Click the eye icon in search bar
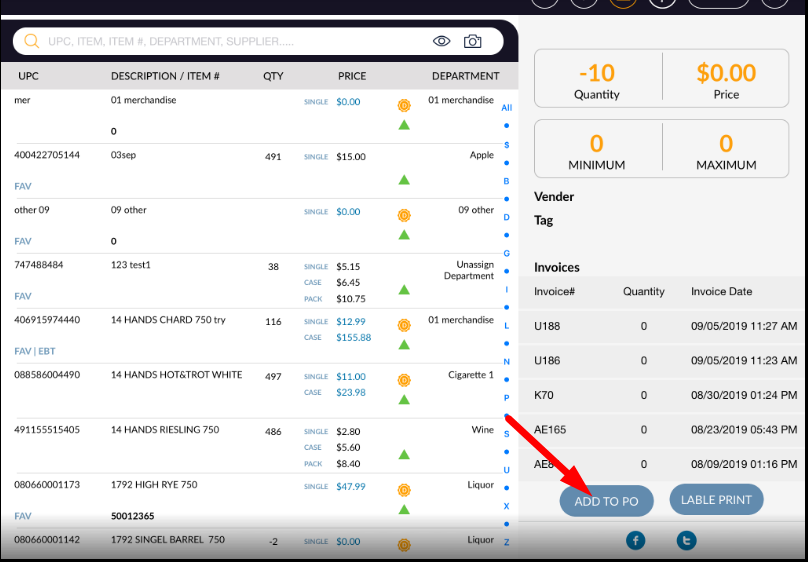The image size is (808, 562). click(441, 41)
